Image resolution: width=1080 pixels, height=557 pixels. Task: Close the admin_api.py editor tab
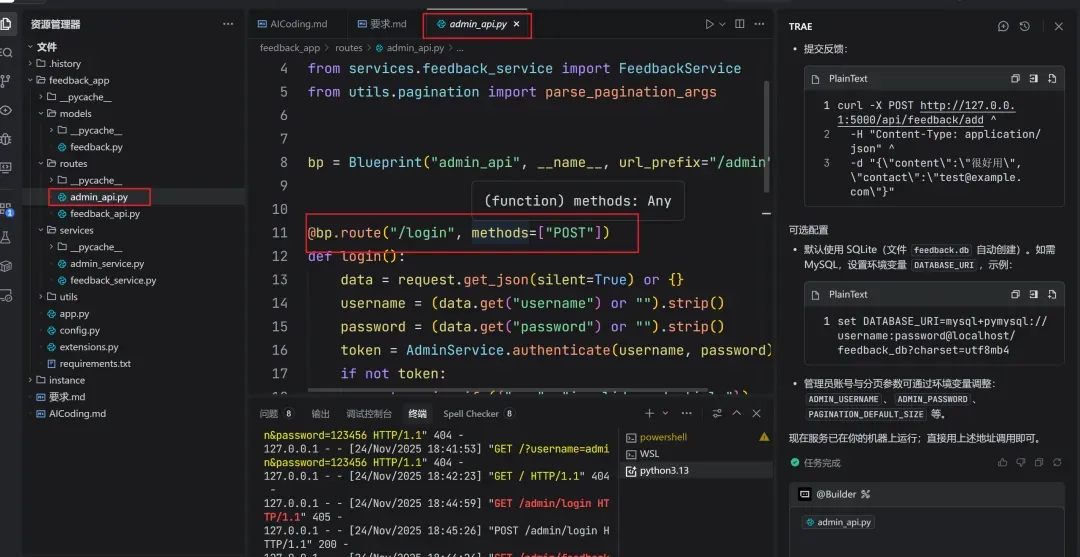tap(516, 24)
